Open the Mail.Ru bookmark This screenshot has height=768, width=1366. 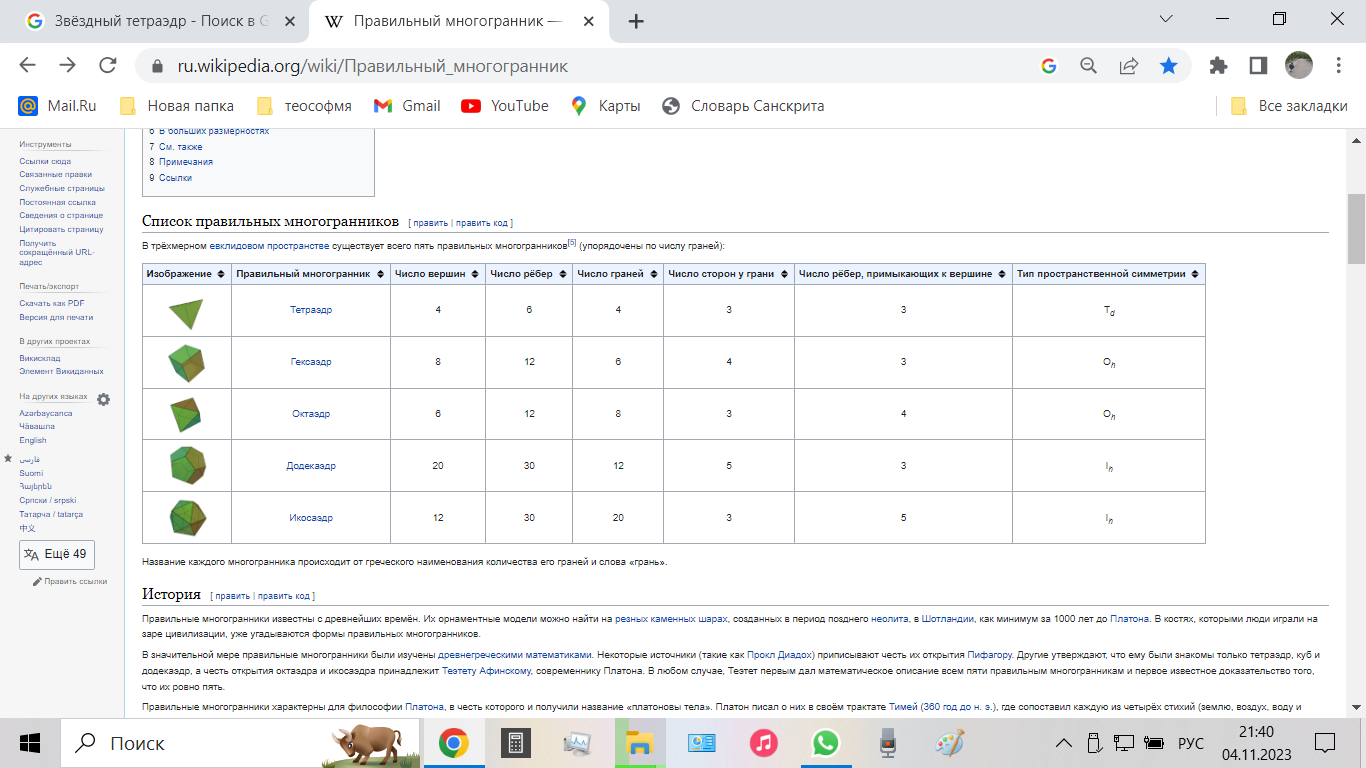tap(57, 106)
